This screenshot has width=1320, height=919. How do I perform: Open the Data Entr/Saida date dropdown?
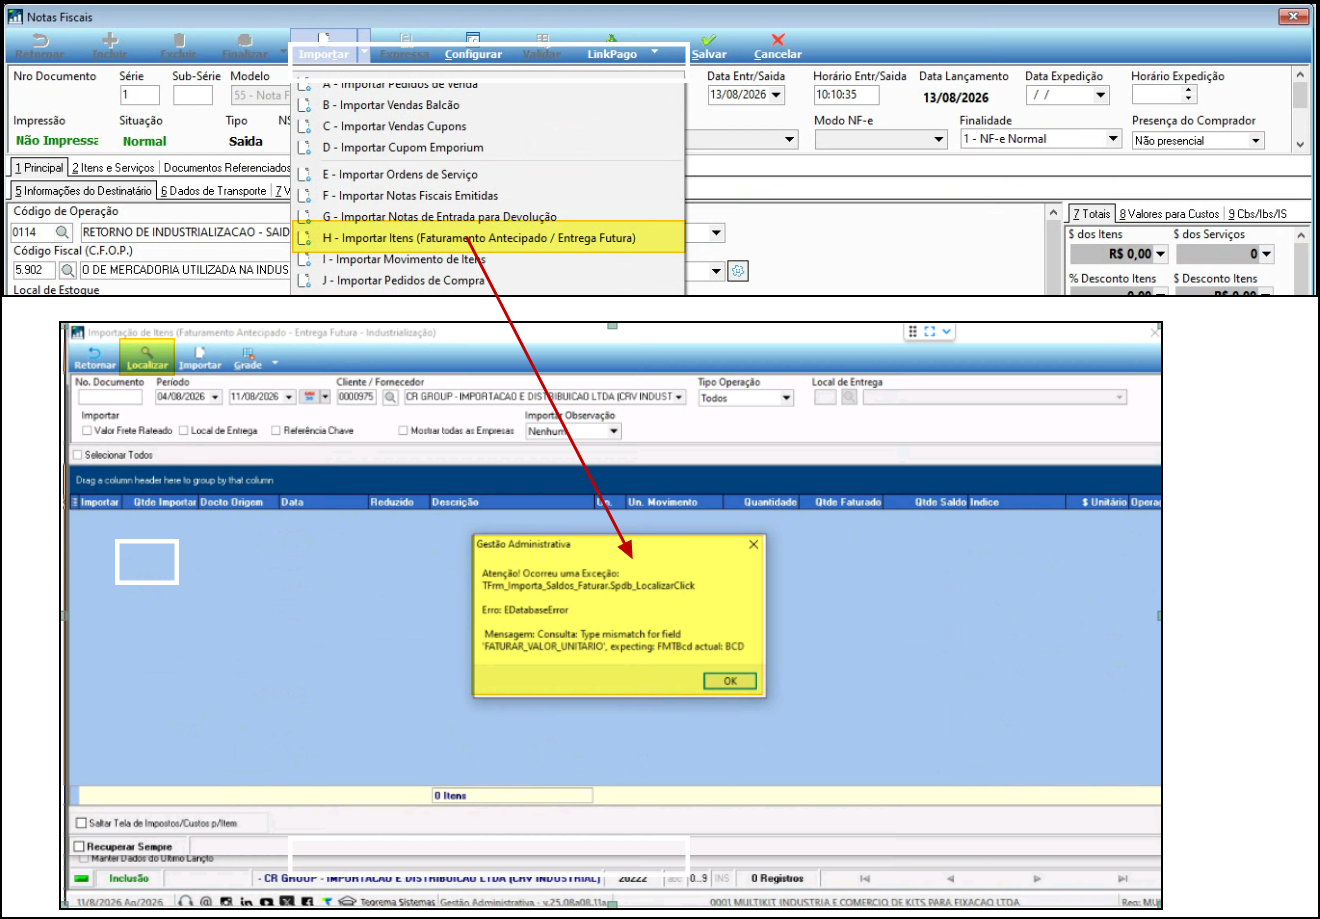(x=777, y=95)
